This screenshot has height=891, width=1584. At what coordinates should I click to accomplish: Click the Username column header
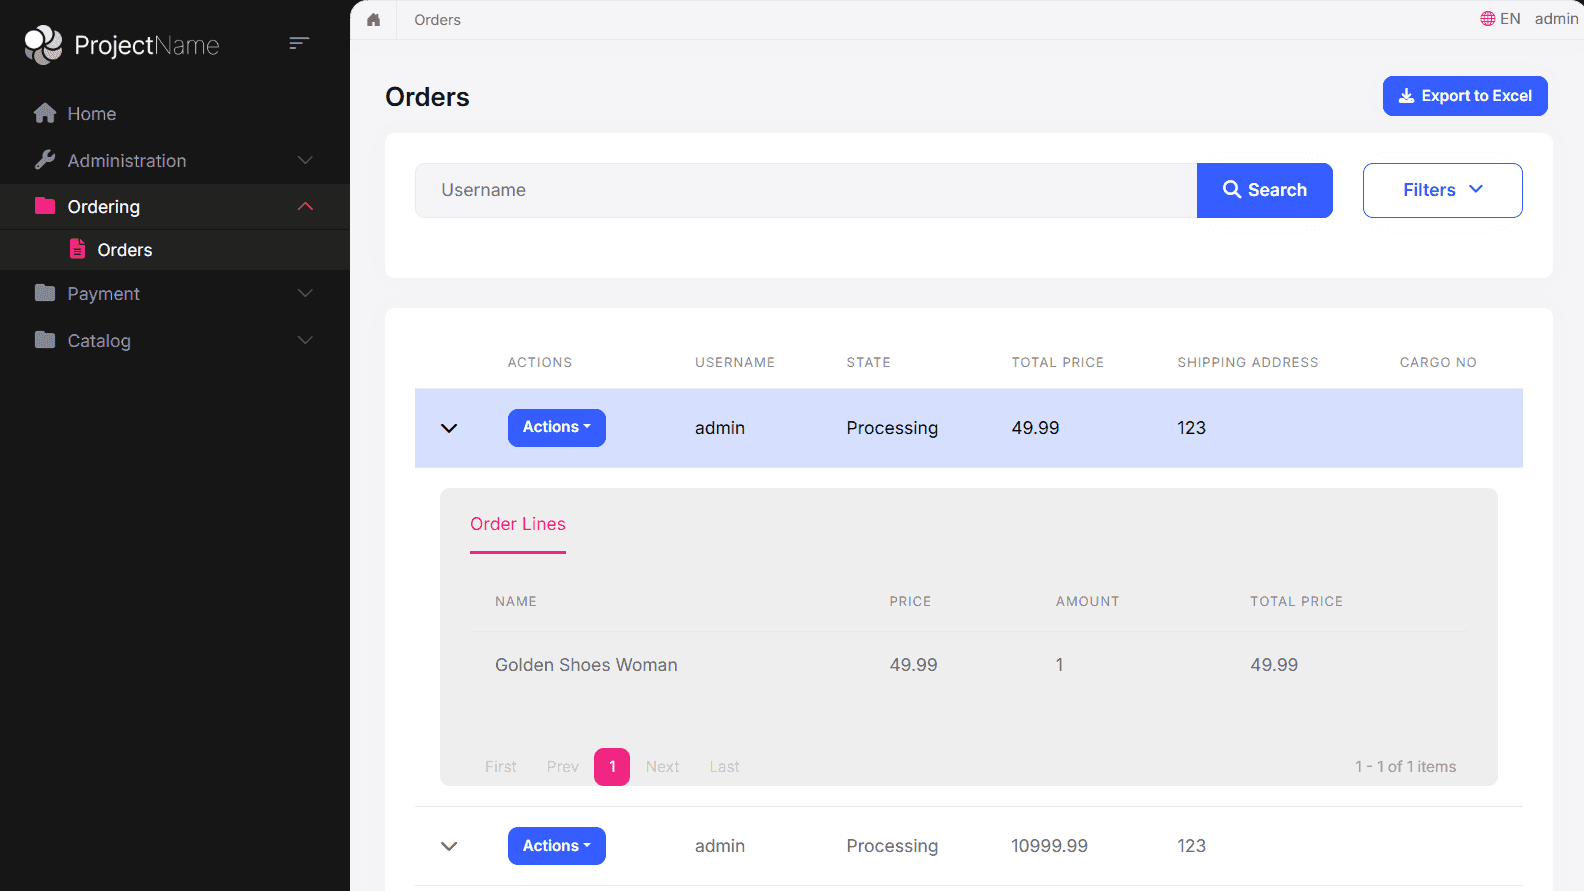click(x=735, y=362)
